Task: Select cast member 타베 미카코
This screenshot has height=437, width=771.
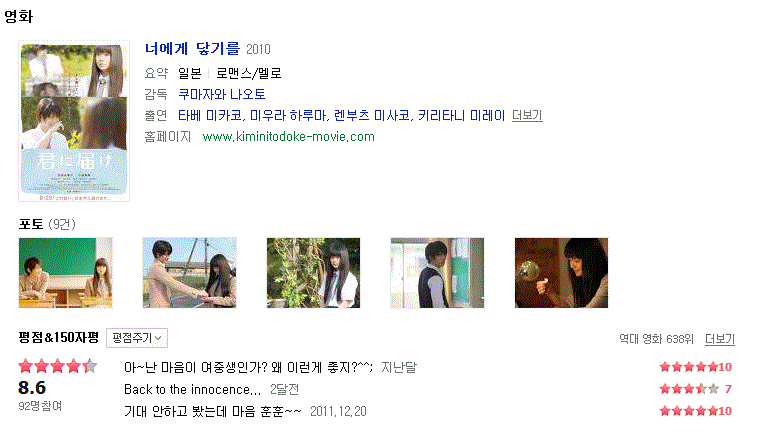Action: click(210, 116)
